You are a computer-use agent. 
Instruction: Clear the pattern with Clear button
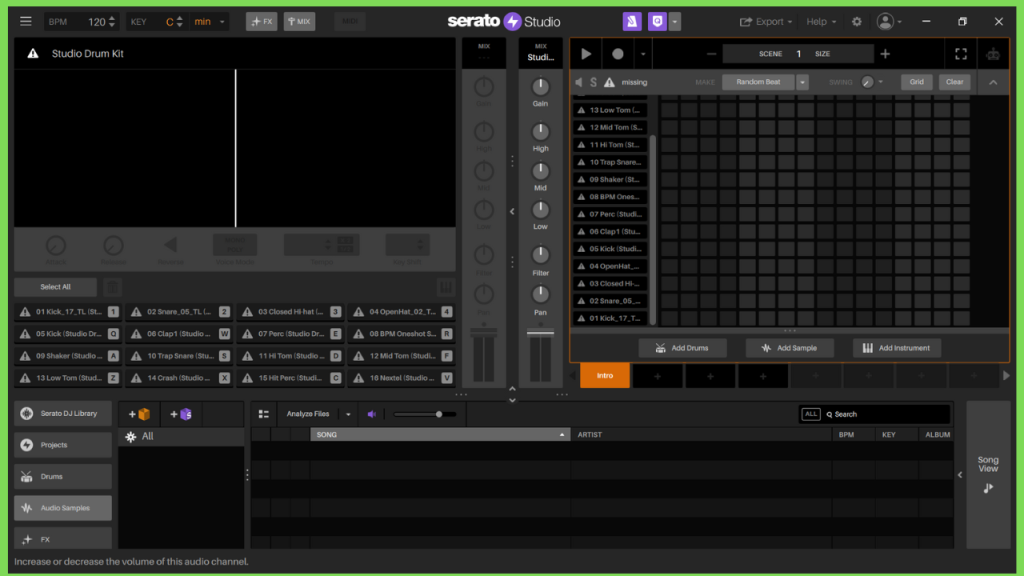[954, 82]
